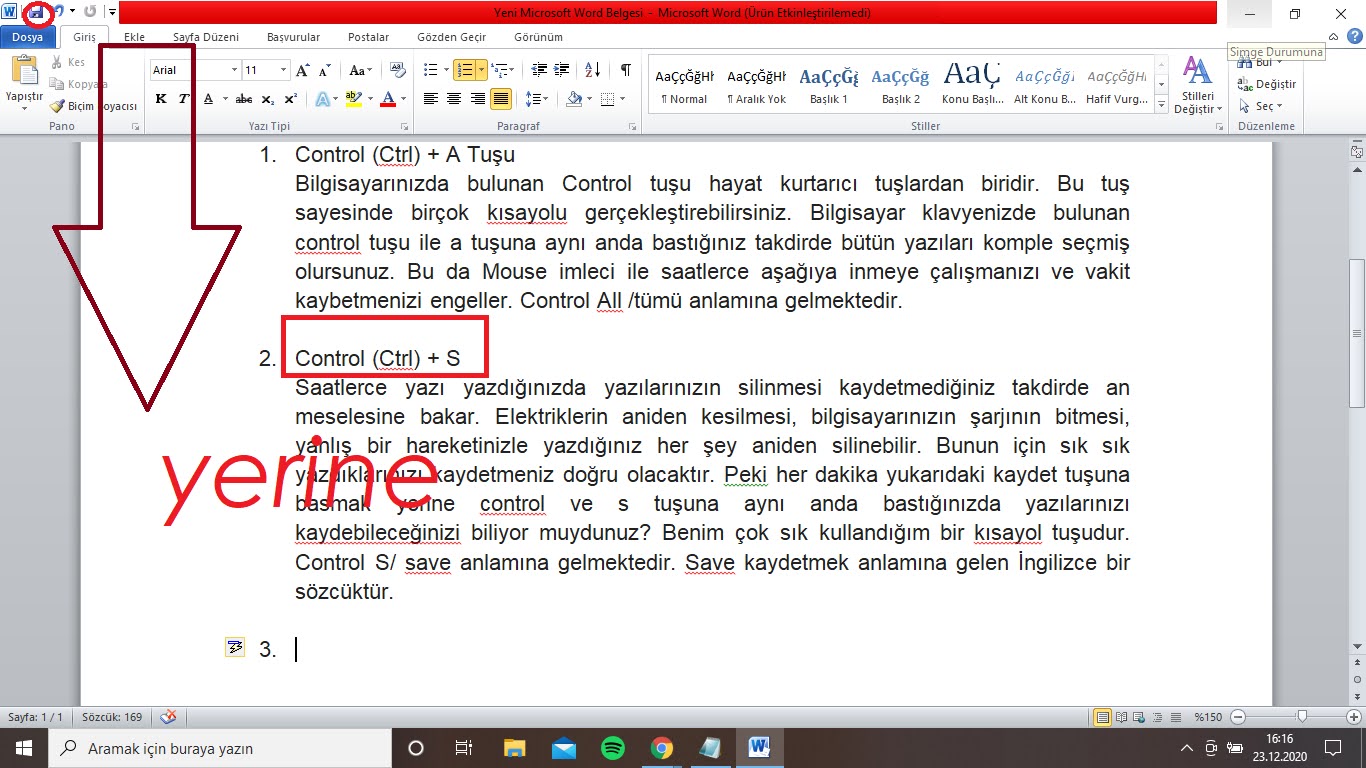The height and width of the screenshot is (768, 1366).
Task: Open Word Help question mark icon
Action: [x=1354, y=37]
